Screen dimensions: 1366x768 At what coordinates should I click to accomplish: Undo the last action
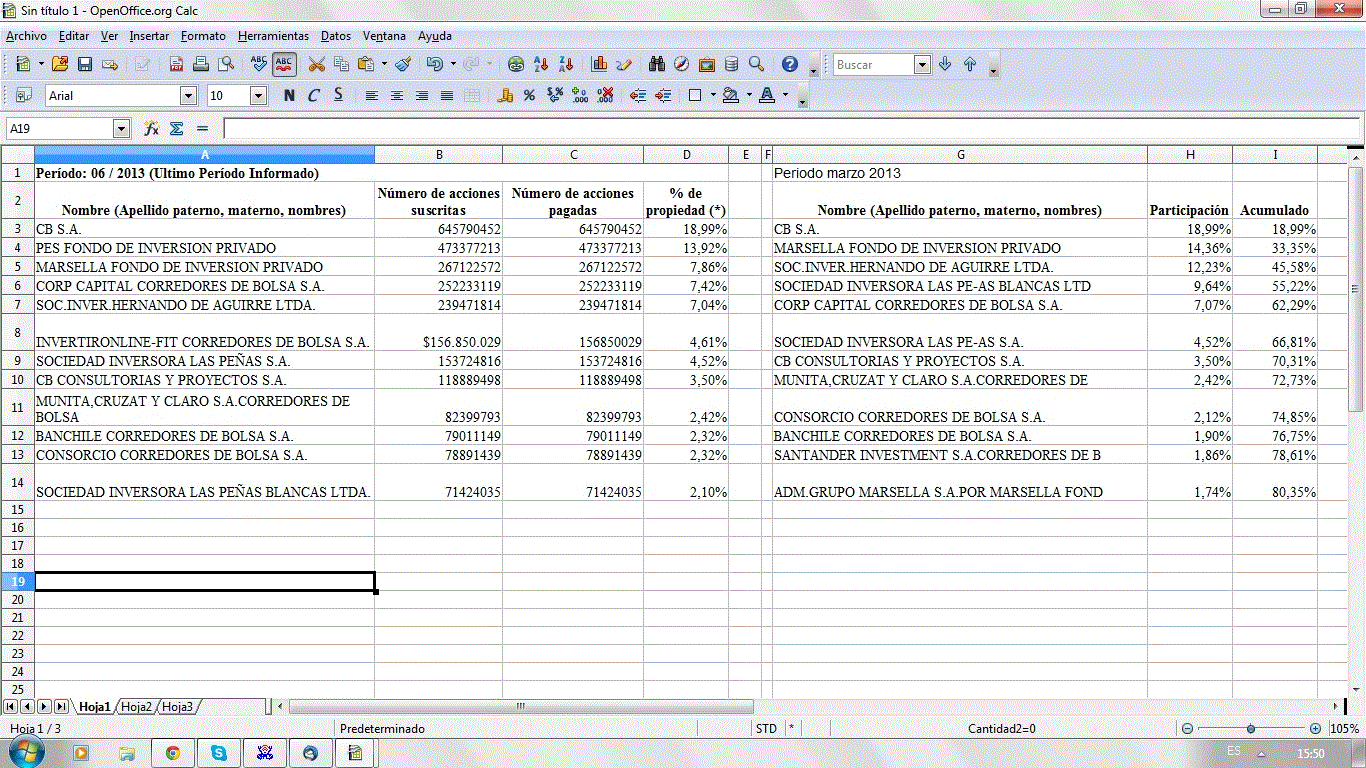[x=435, y=64]
